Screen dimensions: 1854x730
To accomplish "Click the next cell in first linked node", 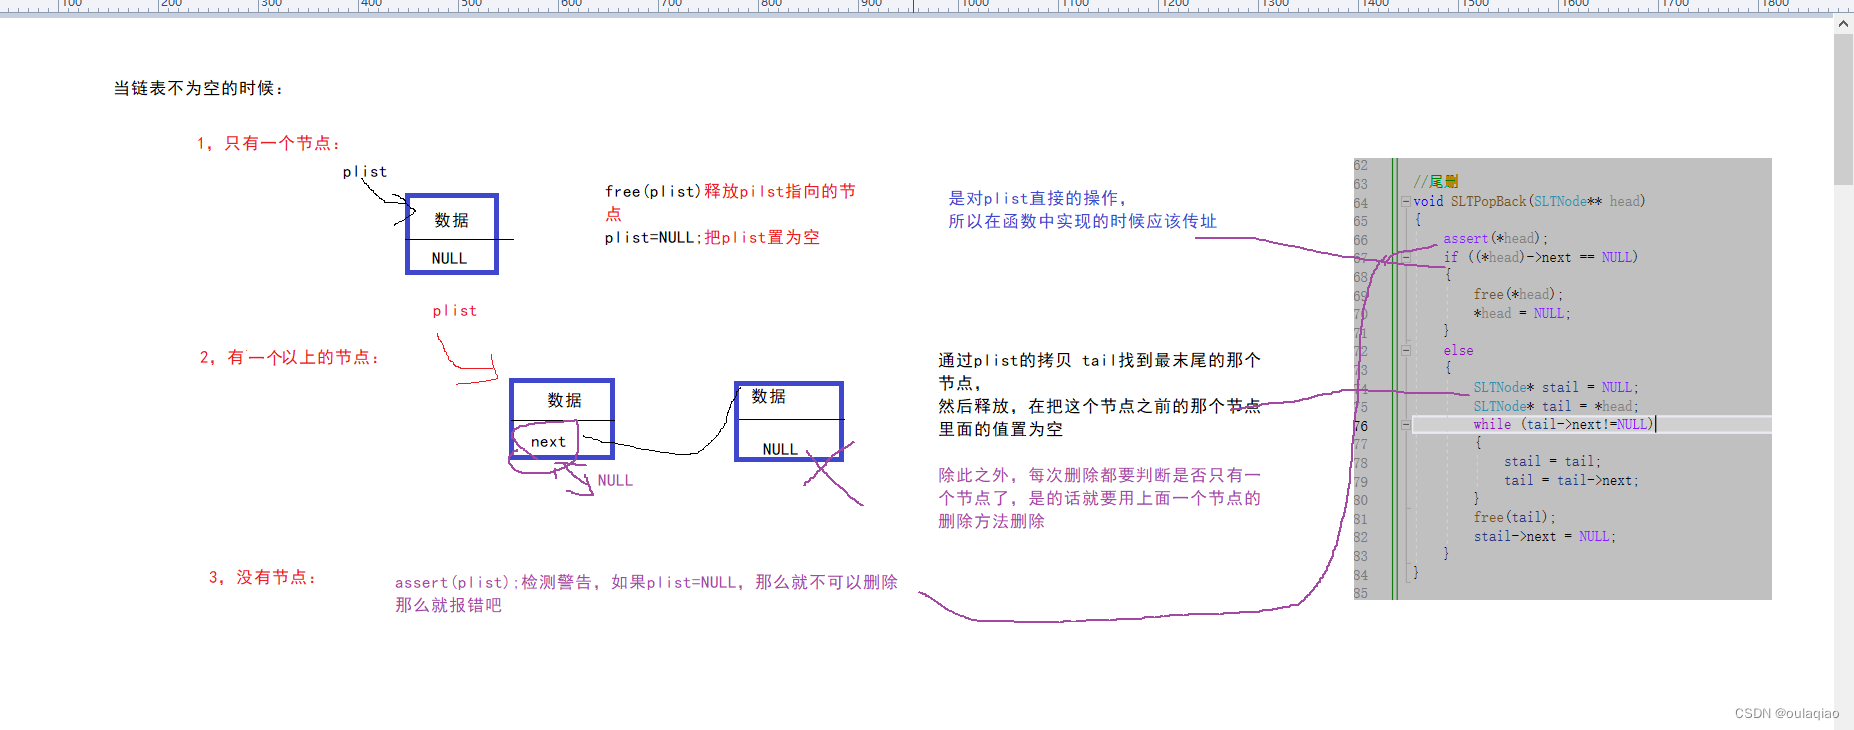I will (548, 441).
